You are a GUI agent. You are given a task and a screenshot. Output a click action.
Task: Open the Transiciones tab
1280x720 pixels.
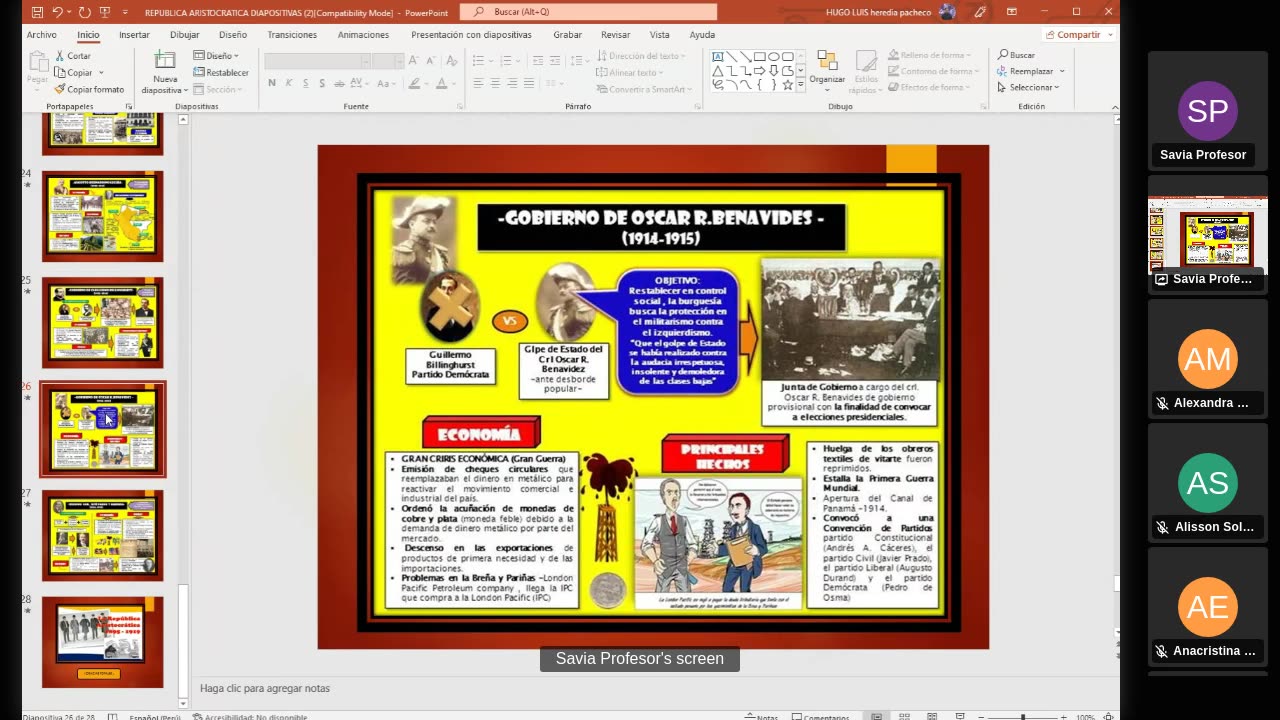pos(292,35)
